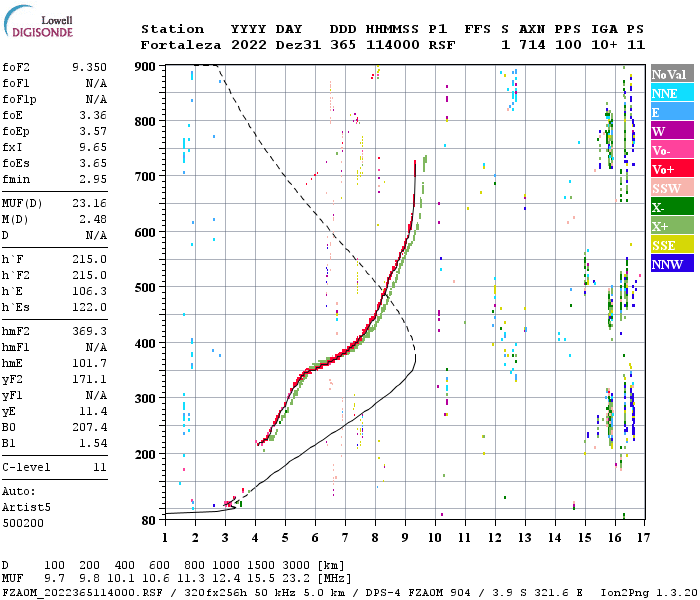Image resolution: width=700 pixels, height=600 pixels.
Task: Select the Vo- pink legend swatch
Action: 672,150
